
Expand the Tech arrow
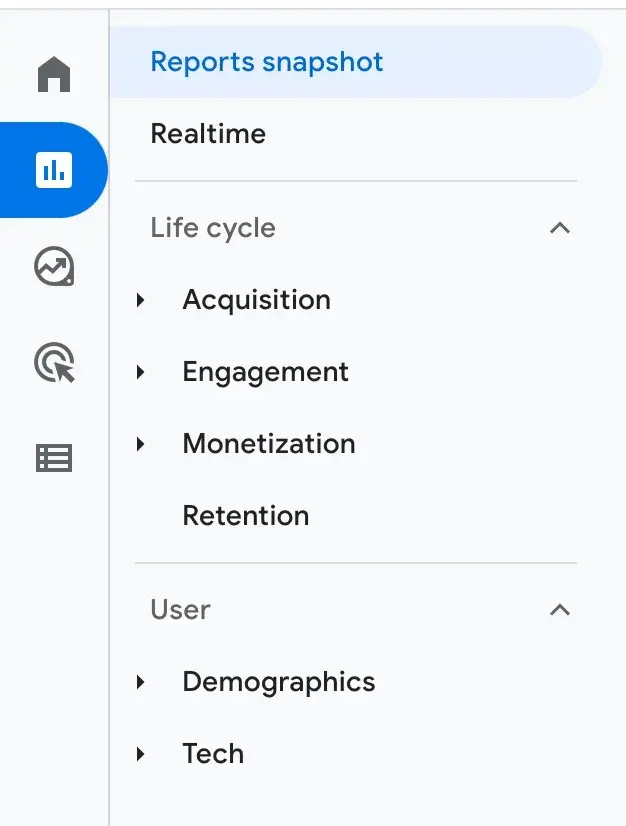(140, 754)
